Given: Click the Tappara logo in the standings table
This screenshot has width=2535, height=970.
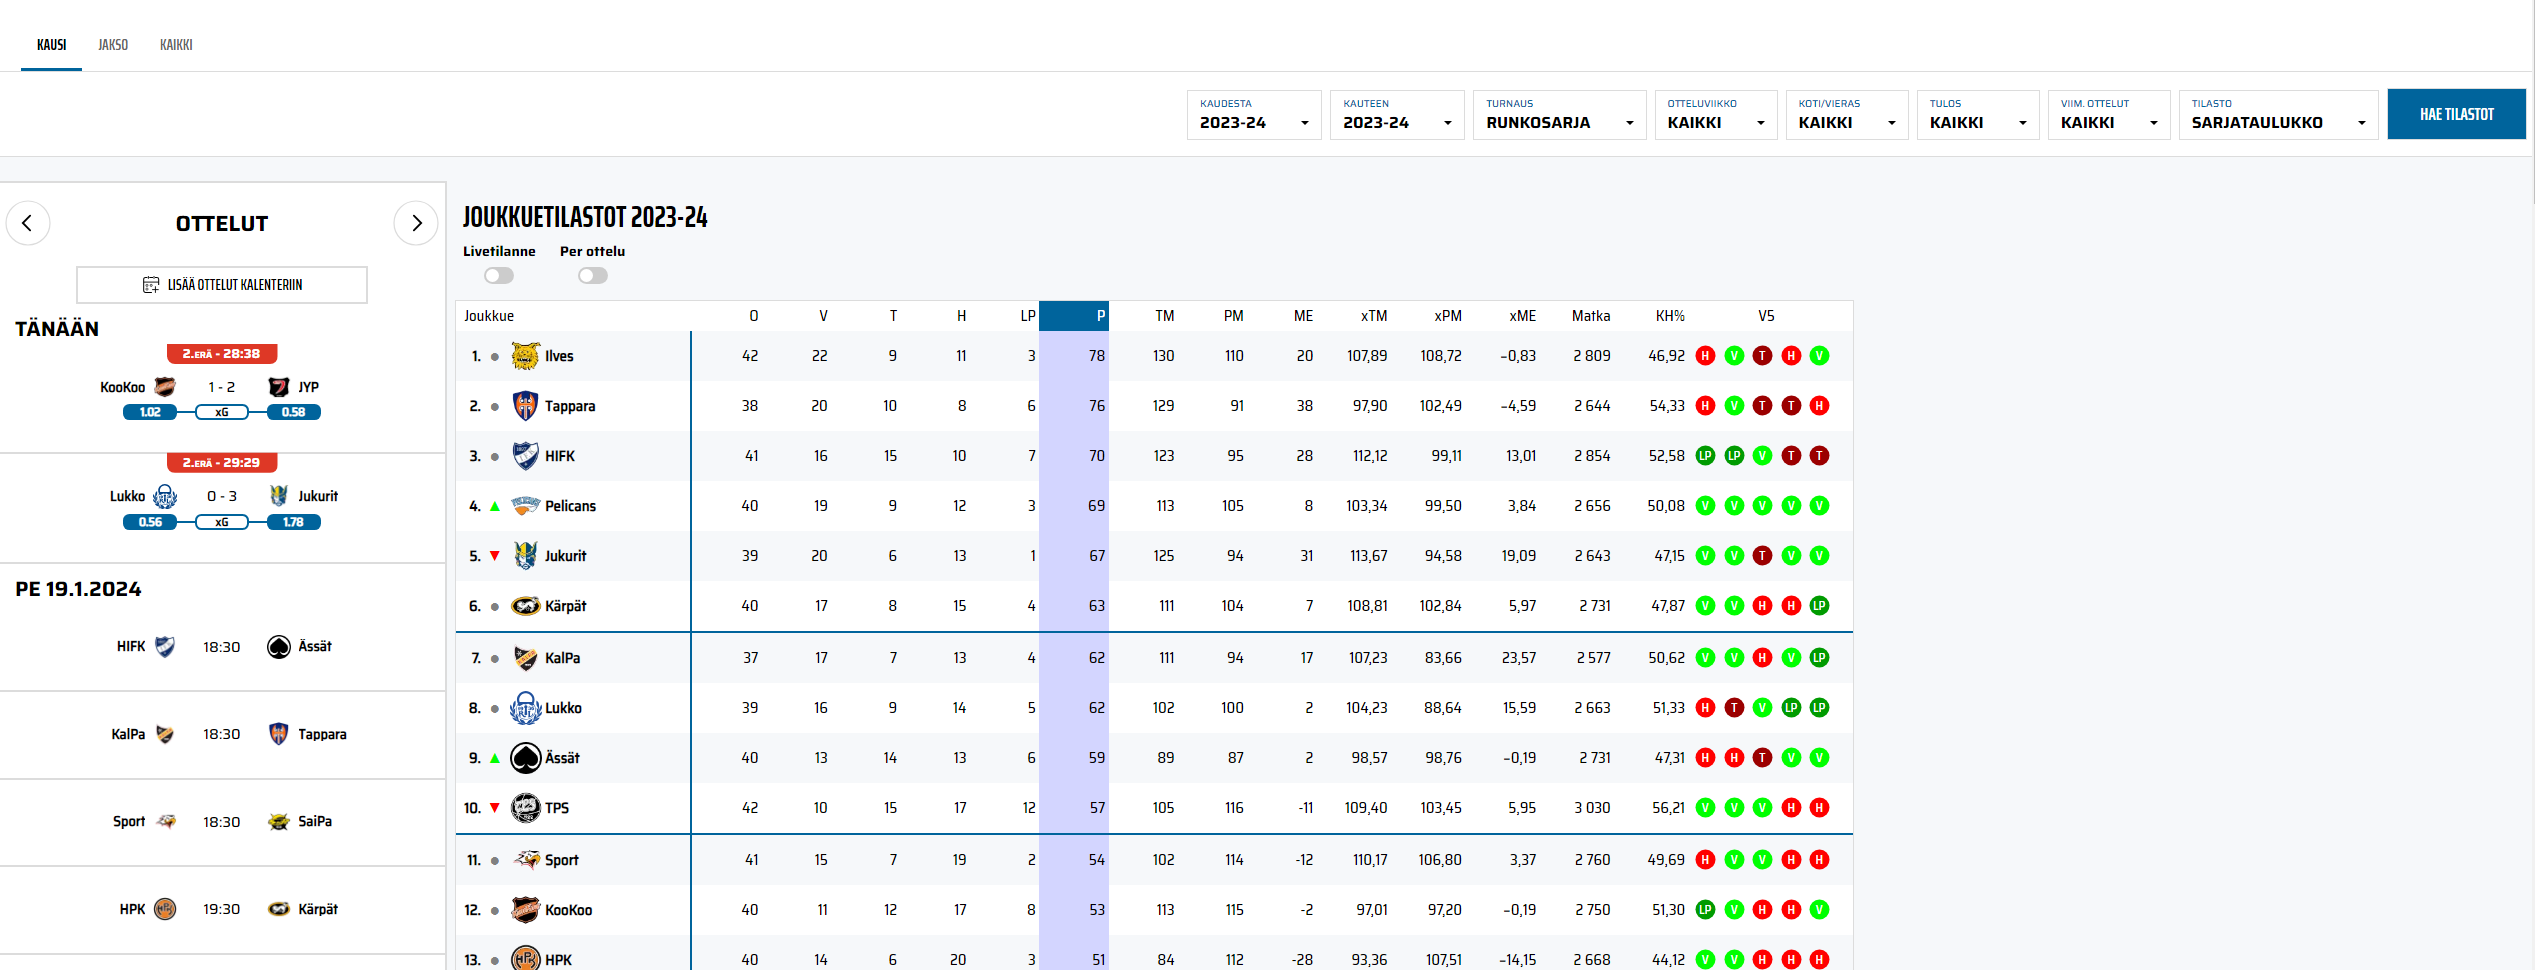Looking at the screenshot, I should [x=525, y=406].
